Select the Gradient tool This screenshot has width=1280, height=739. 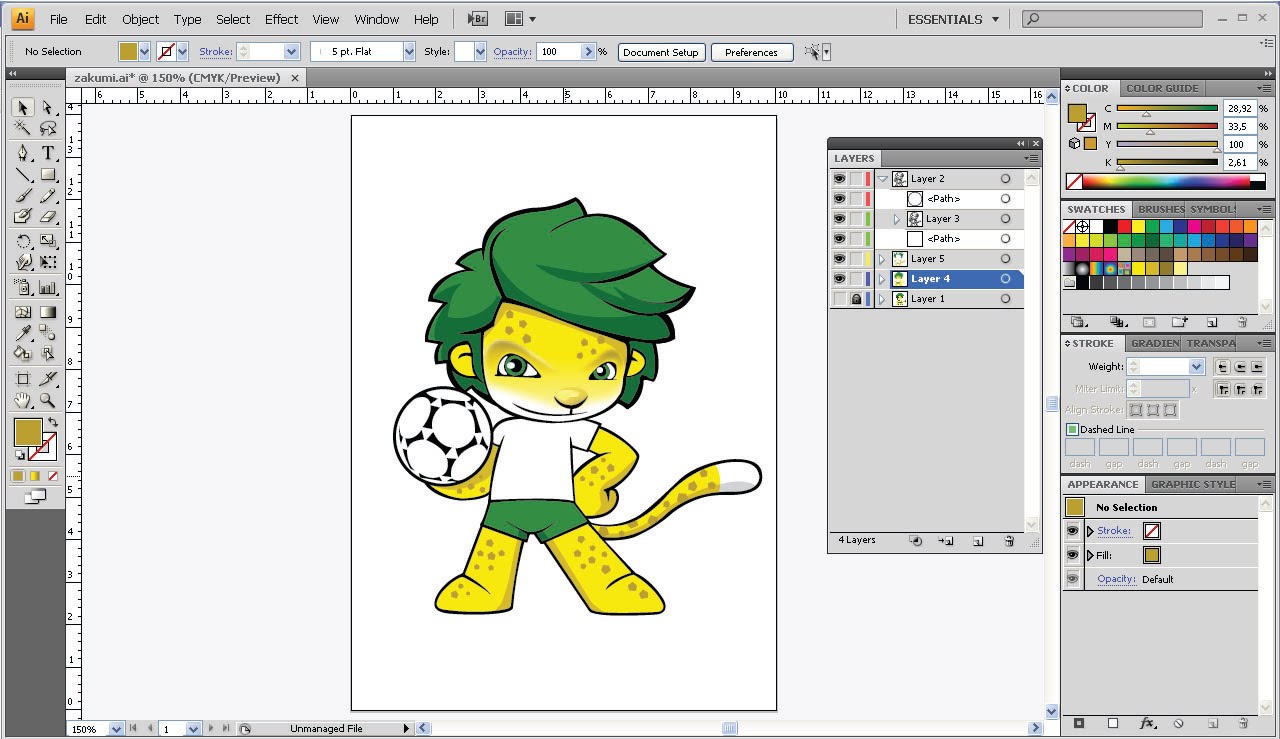click(x=47, y=312)
